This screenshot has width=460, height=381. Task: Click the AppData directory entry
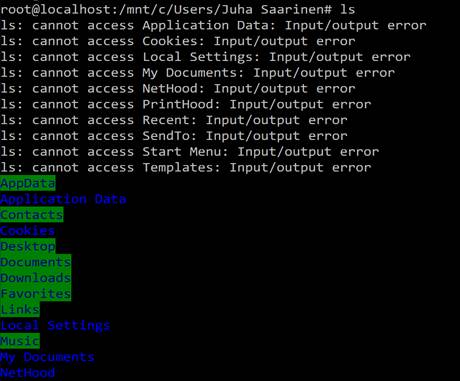point(28,183)
